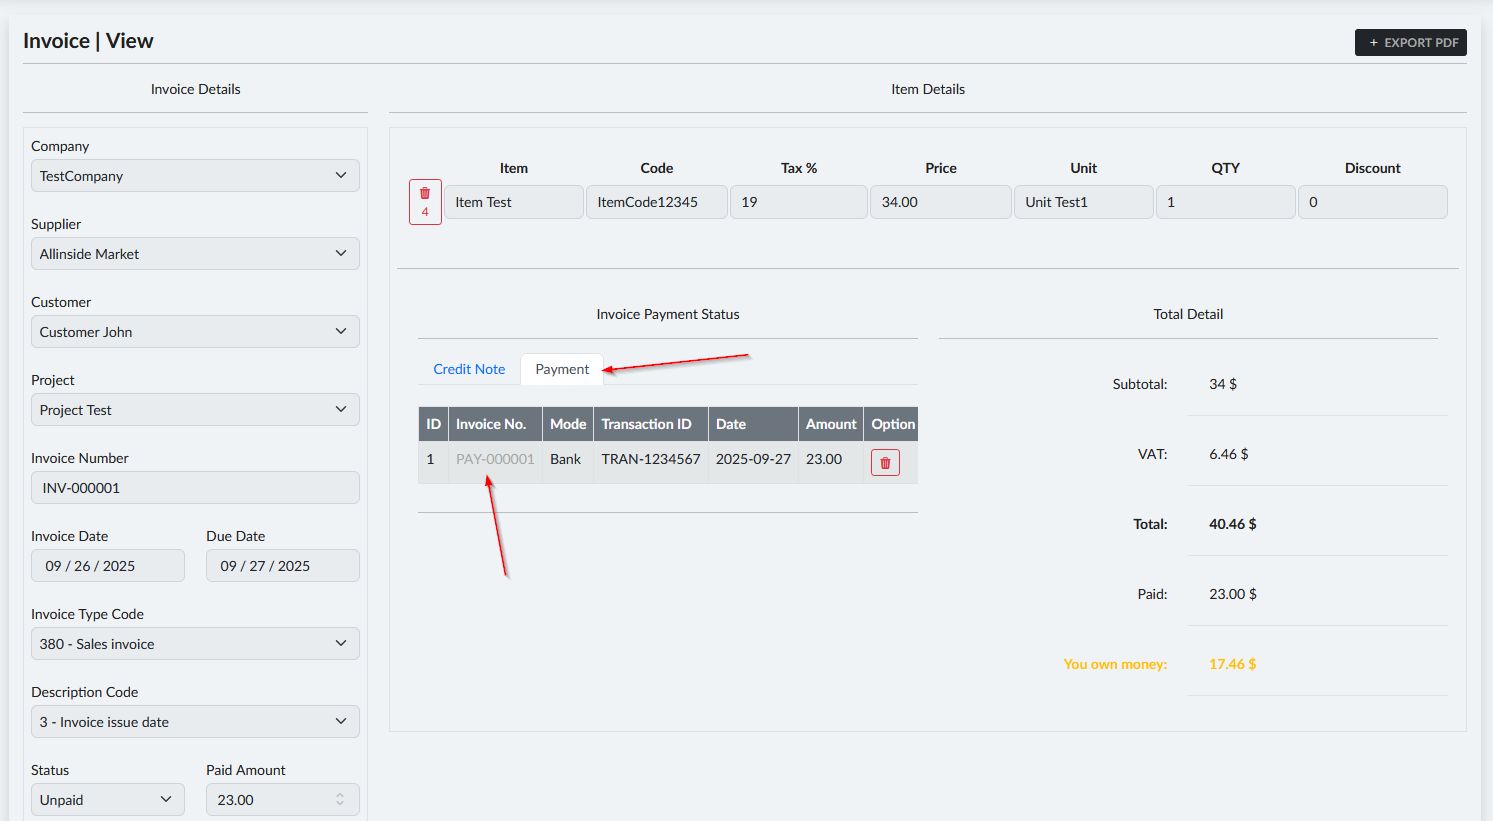
Task: Open the Status dropdown
Action: pyautogui.click(x=107, y=800)
